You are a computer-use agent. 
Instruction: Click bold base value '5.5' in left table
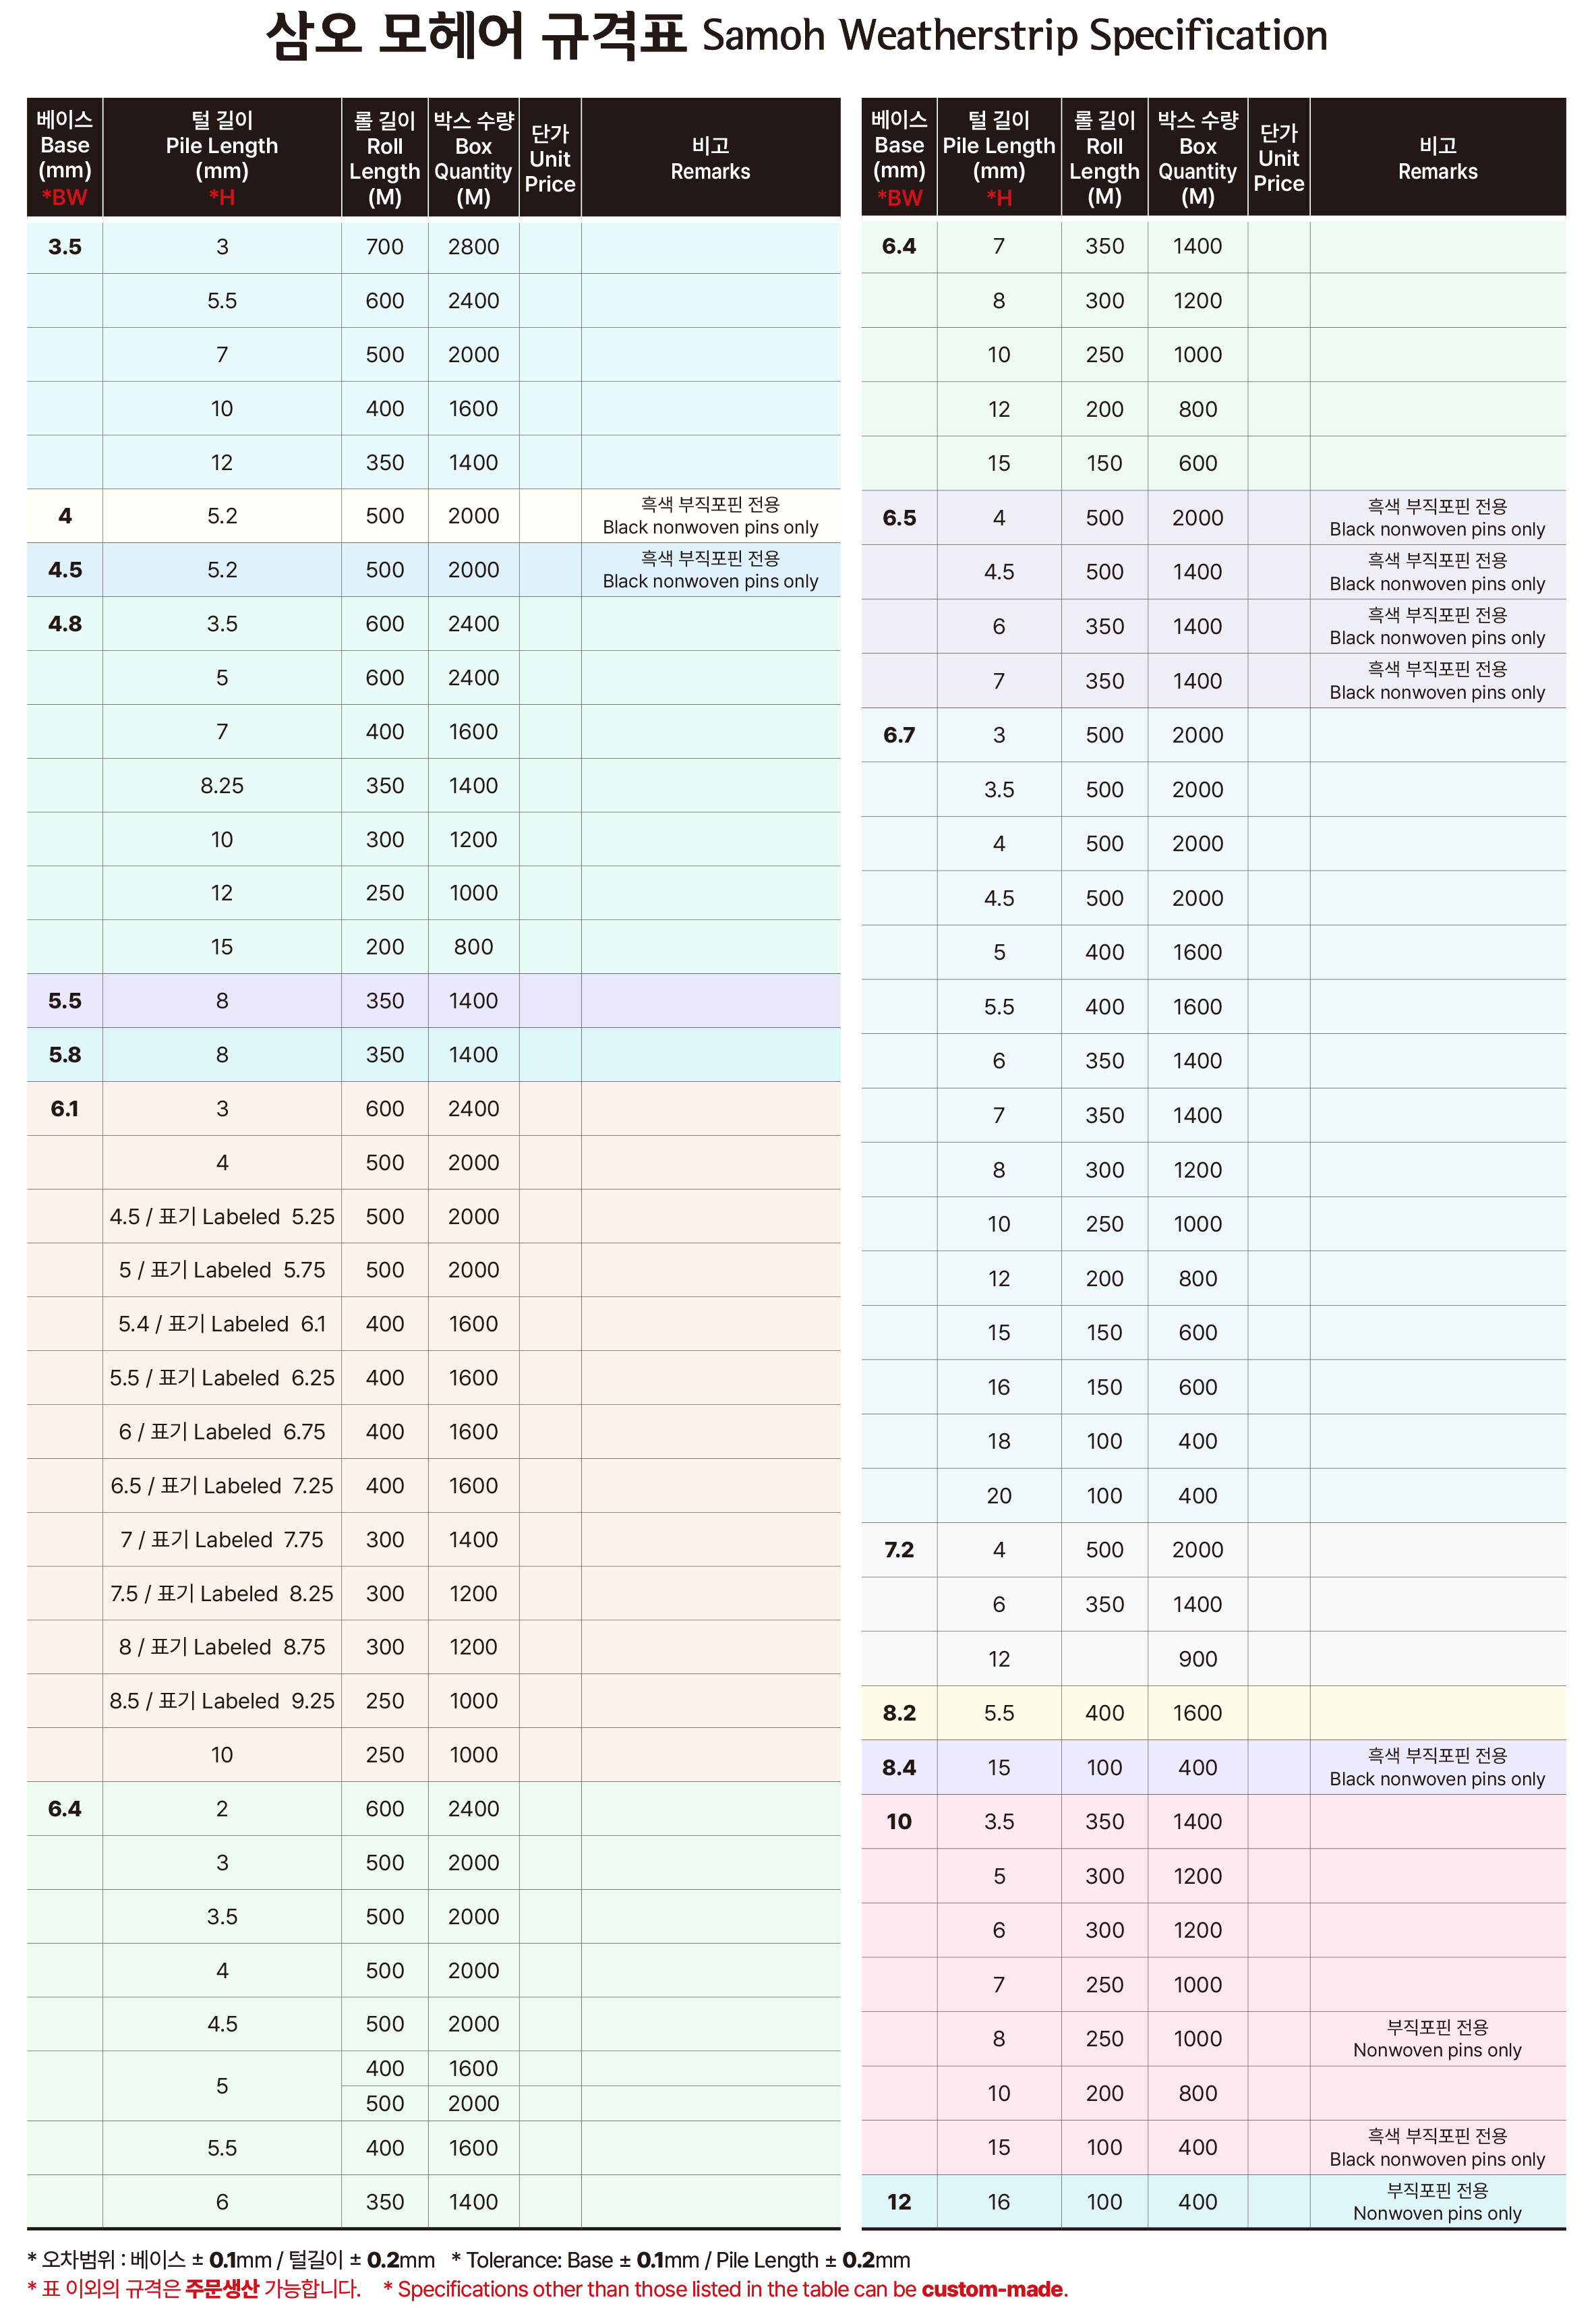[x=65, y=1001]
